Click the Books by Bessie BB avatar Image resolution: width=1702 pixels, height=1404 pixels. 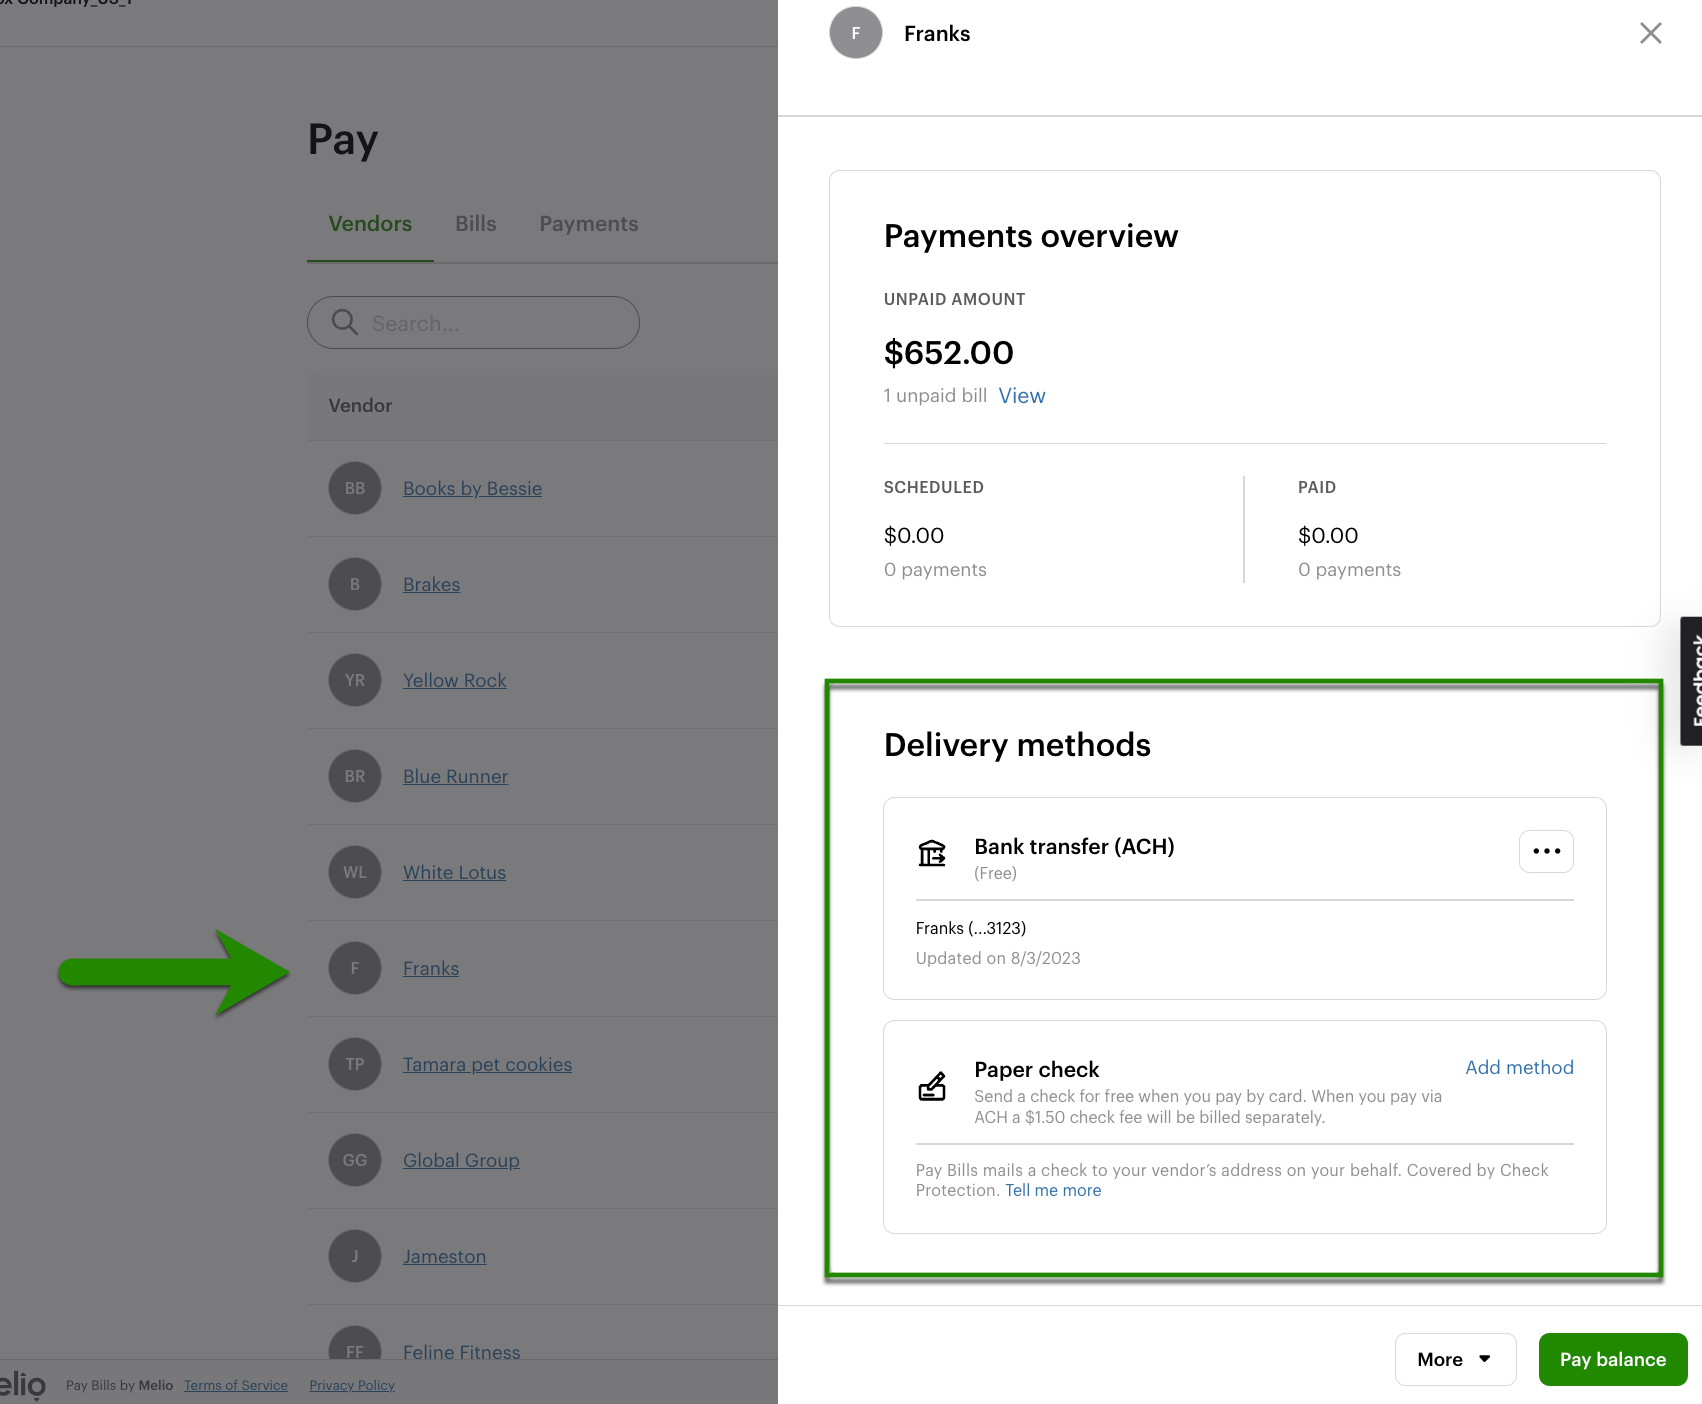(355, 488)
